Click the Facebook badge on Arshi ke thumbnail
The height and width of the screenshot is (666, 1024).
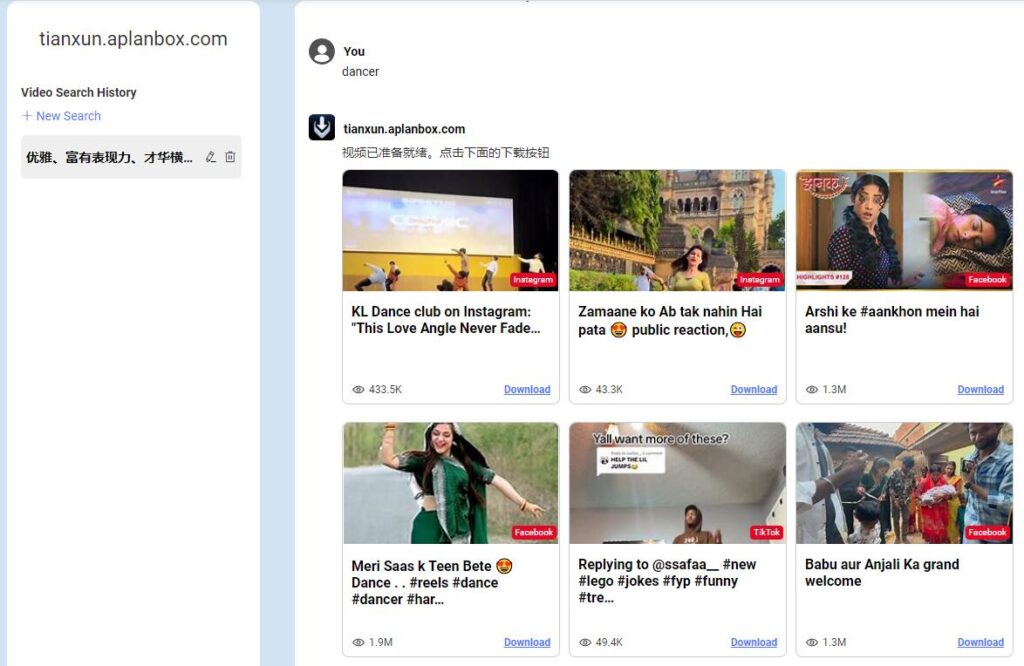pyautogui.click(x=987, y=279)
